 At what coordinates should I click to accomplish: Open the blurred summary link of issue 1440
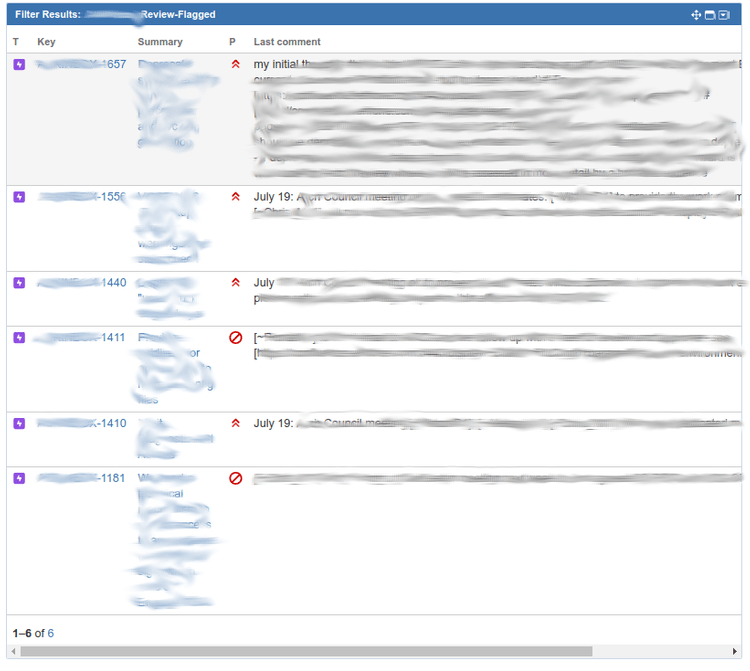coord(170,298)
